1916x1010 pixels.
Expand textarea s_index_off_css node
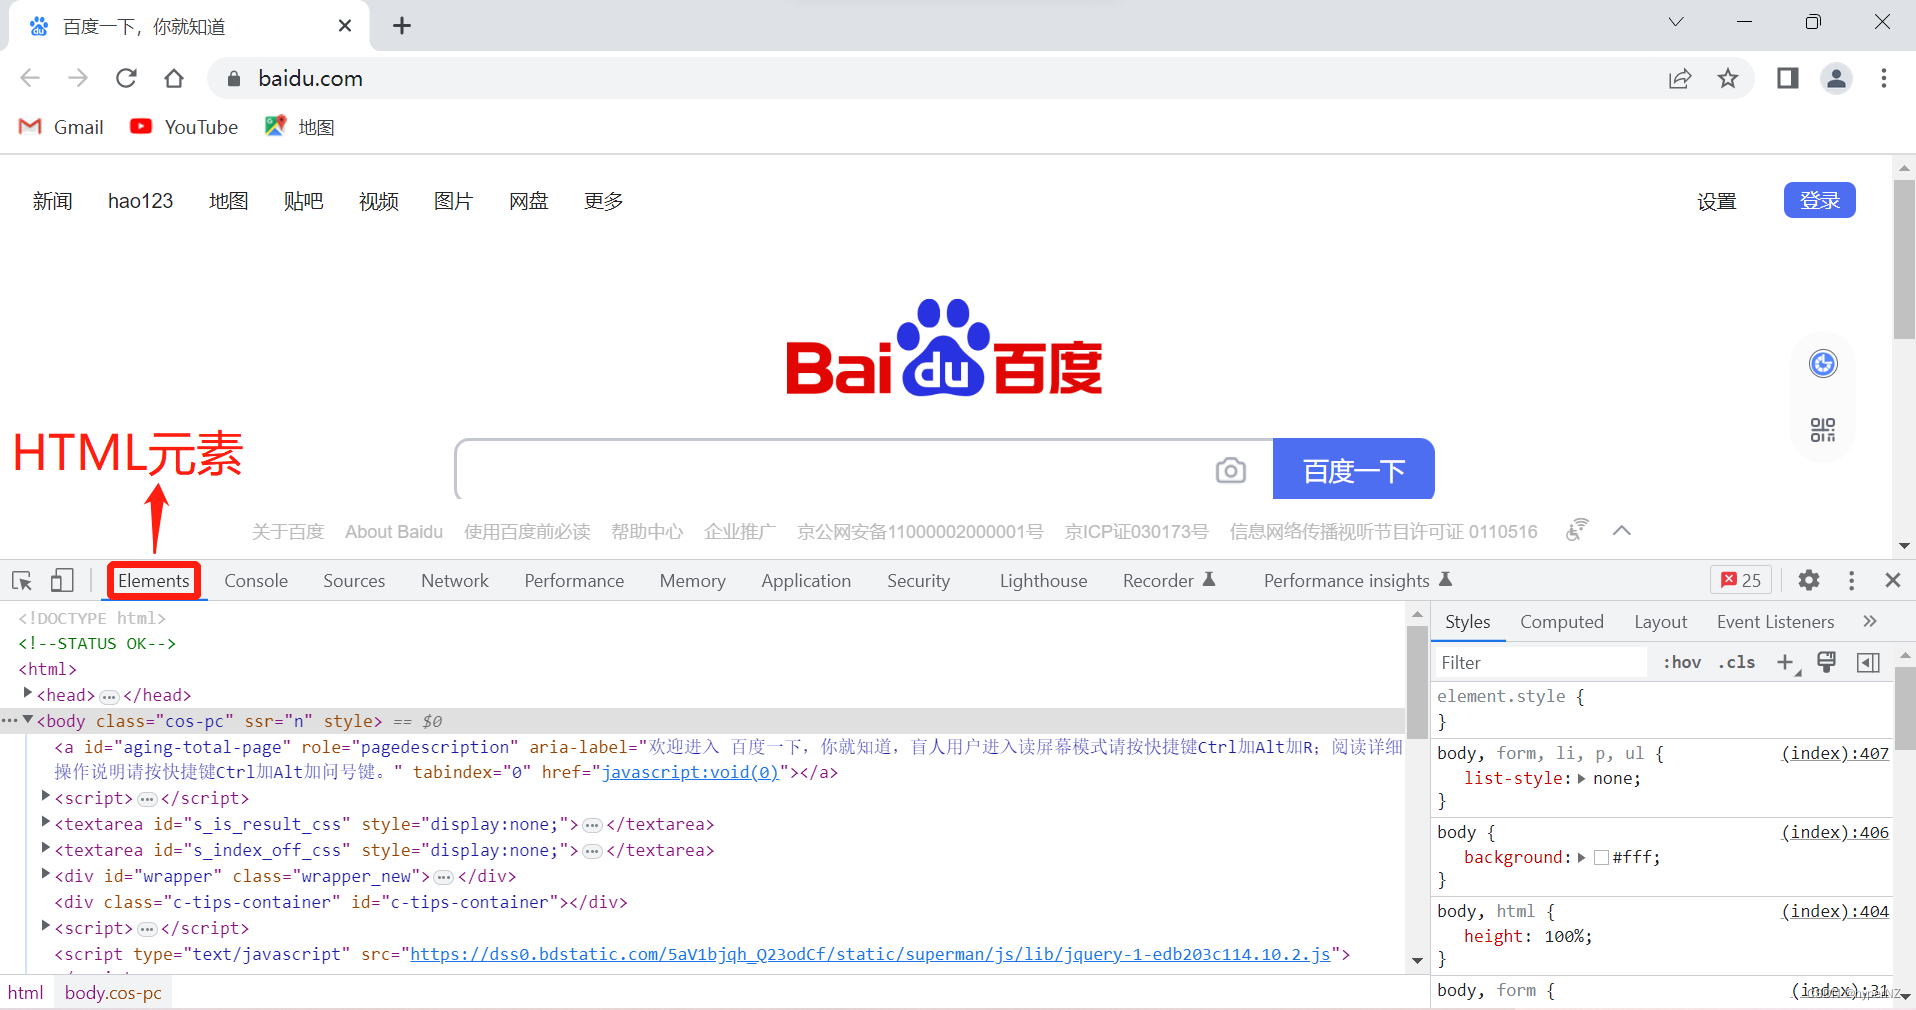tap(45, 848)
